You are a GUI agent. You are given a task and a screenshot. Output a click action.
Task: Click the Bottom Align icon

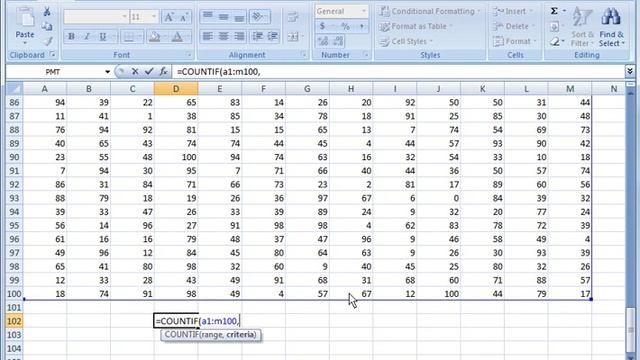[239, 17]
